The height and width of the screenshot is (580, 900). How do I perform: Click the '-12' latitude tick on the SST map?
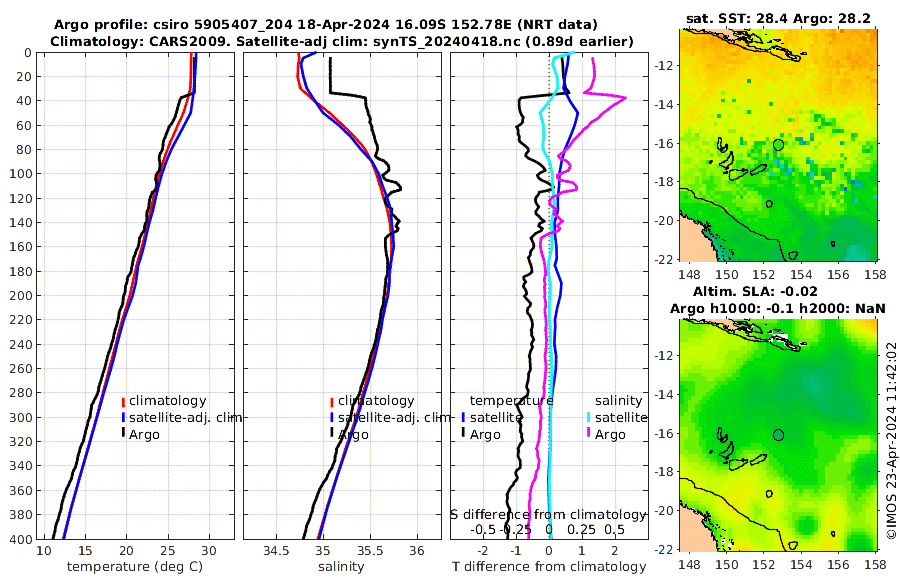tap(663, 65)
